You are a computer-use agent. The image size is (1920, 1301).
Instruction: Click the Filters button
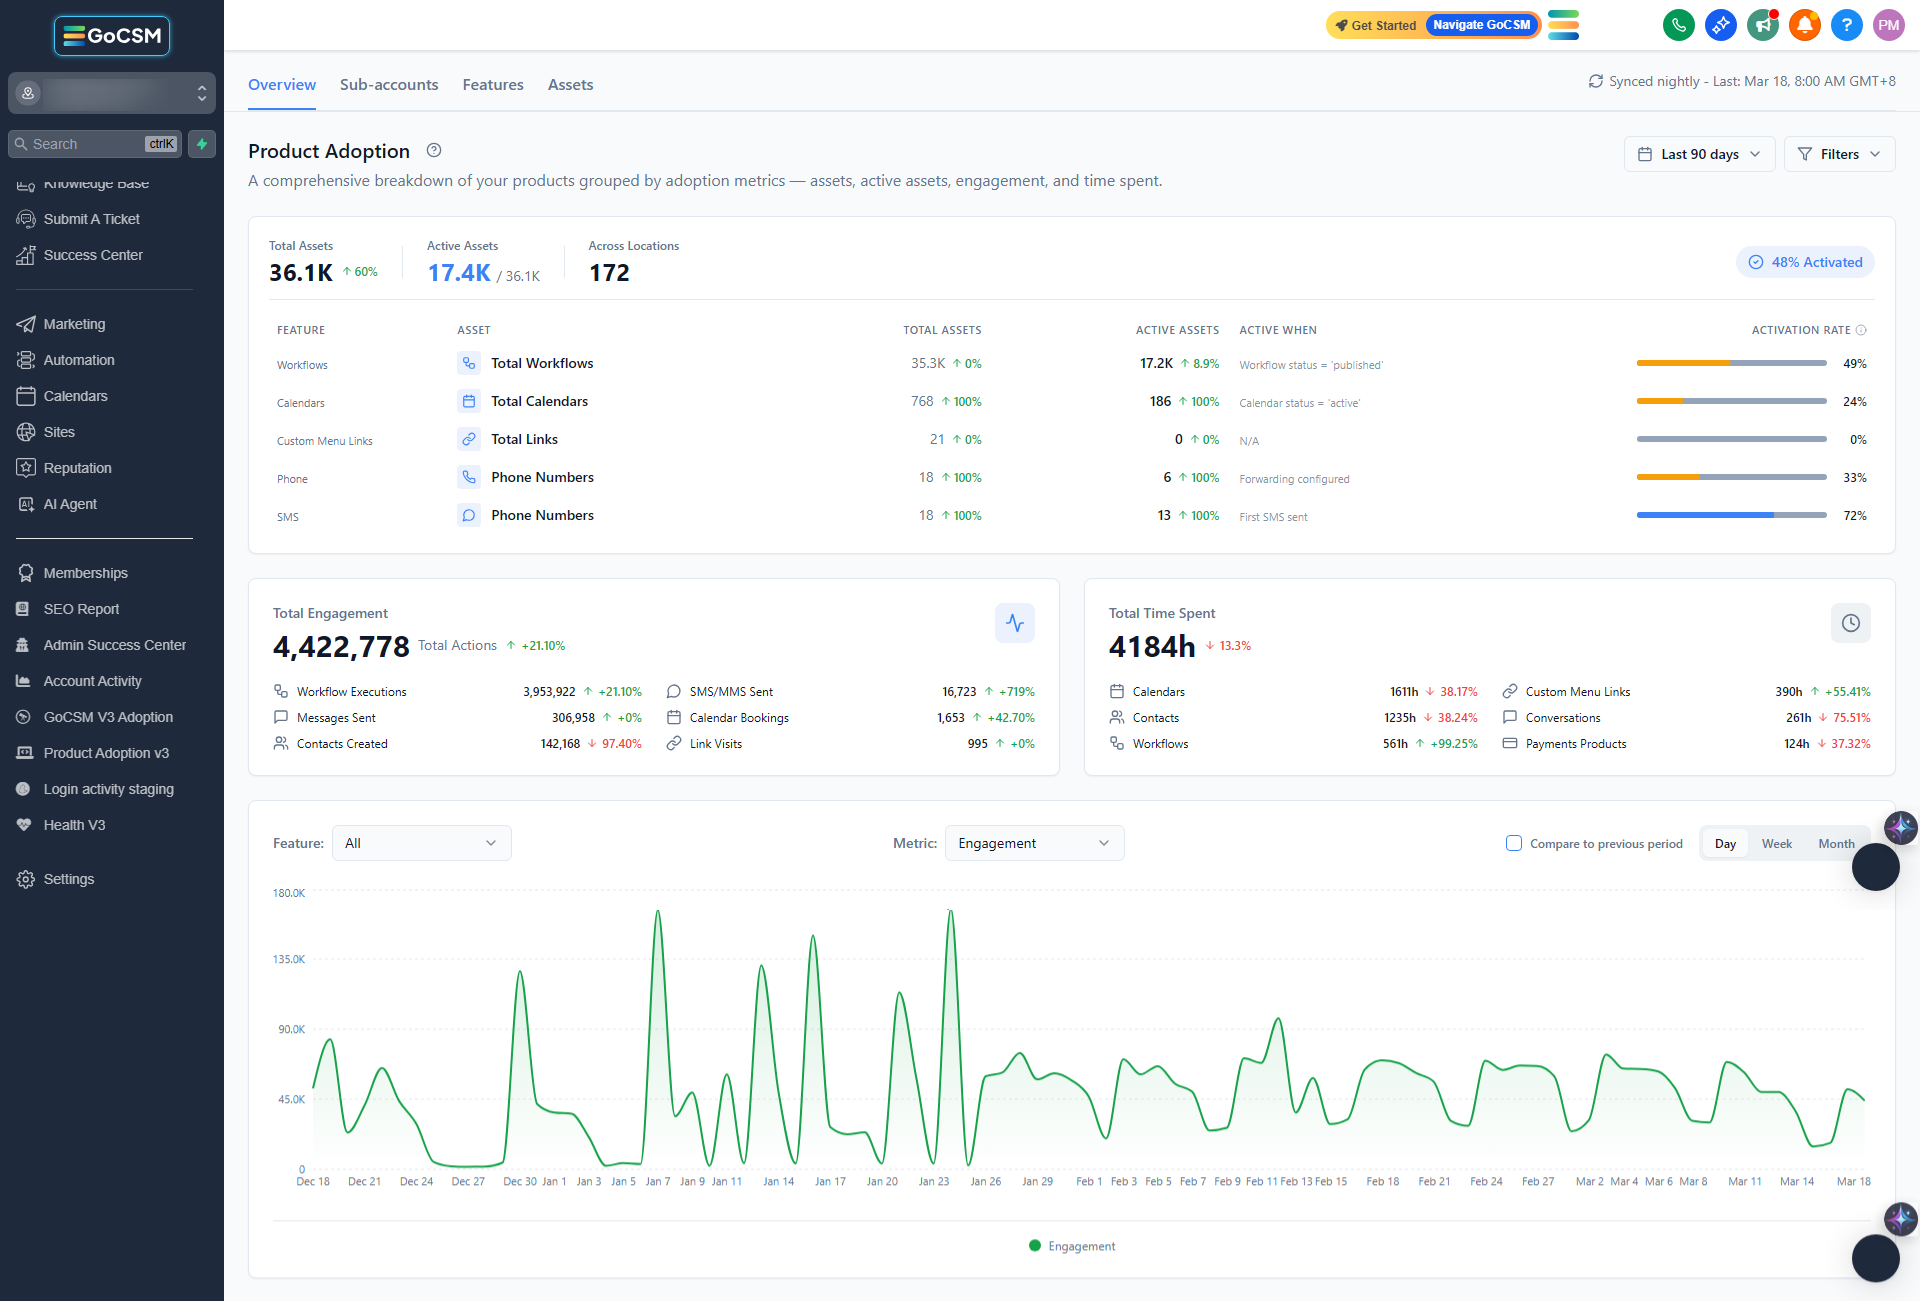pyautogui.click(x=1839, y=154)
